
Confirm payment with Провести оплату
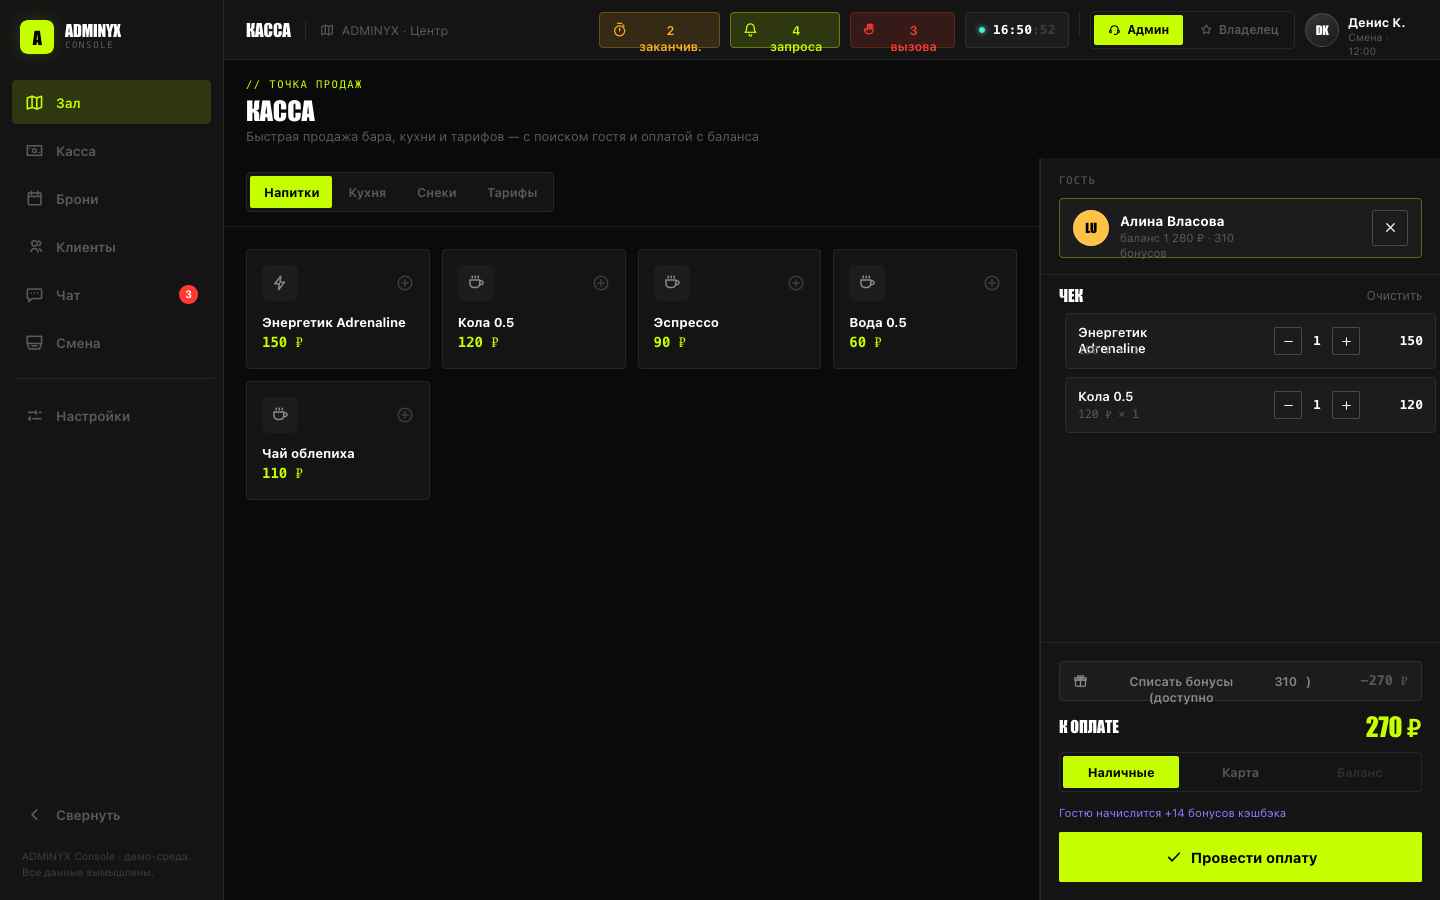pos(1240,857)
